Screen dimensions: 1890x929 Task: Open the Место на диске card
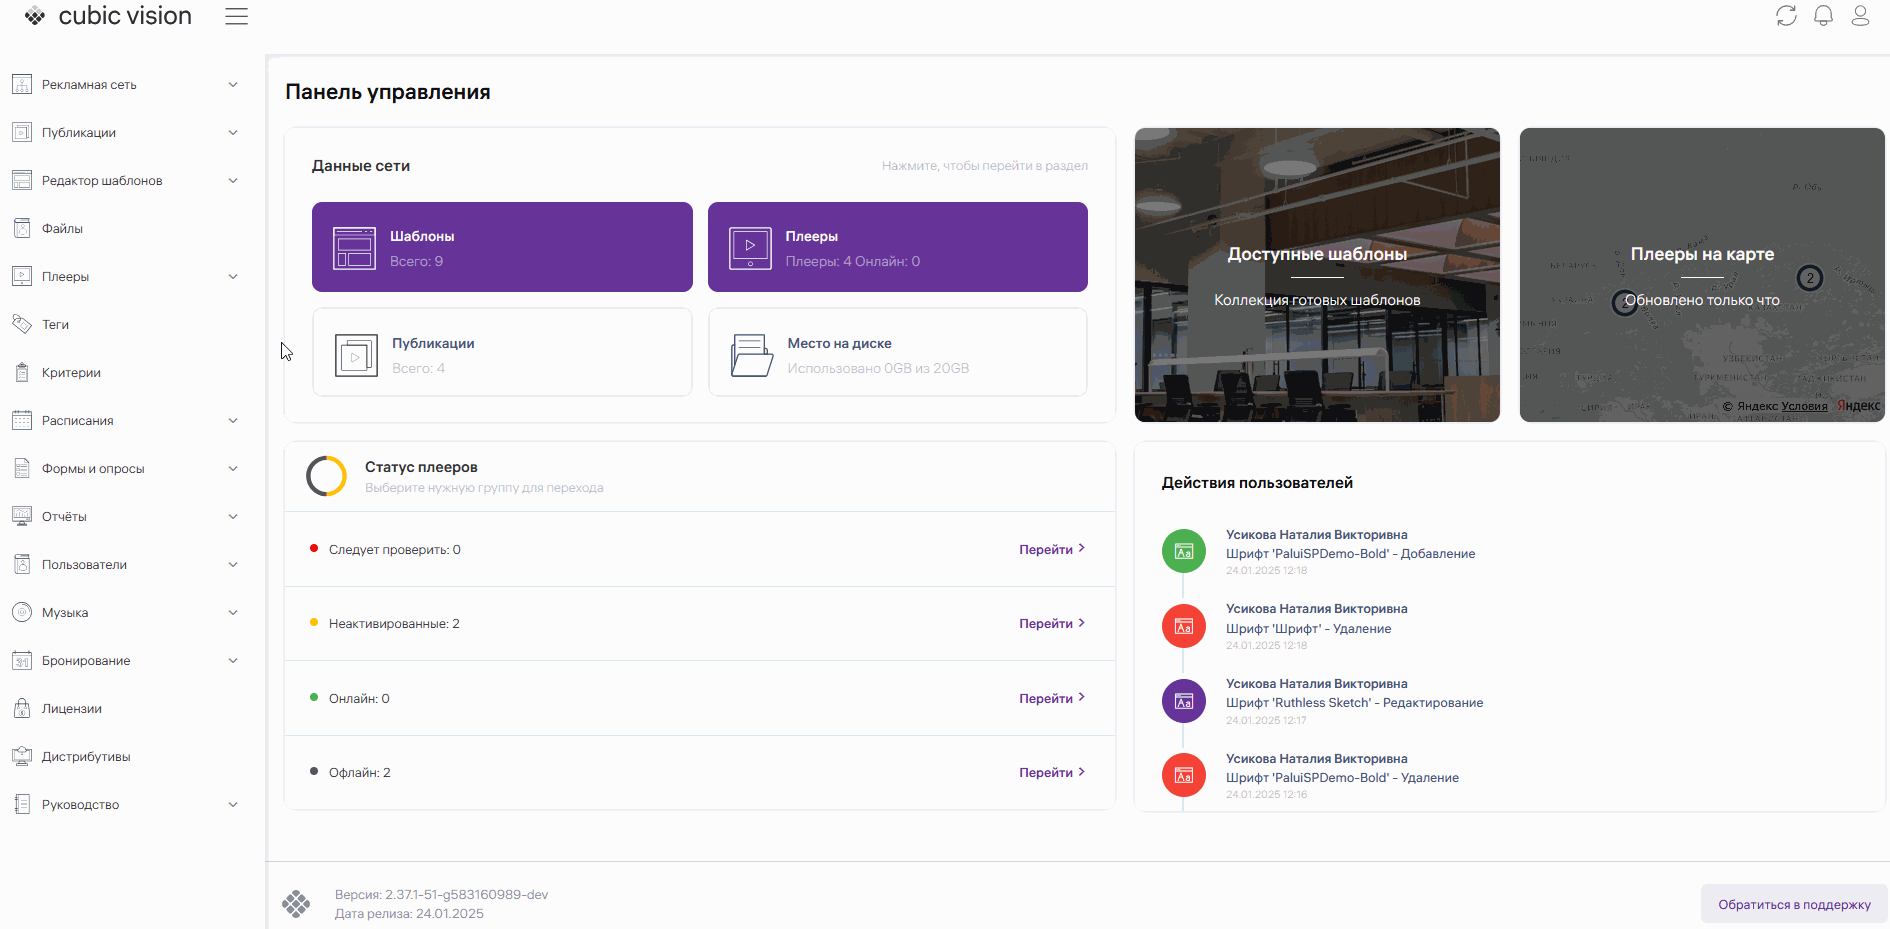coord(897,352)
